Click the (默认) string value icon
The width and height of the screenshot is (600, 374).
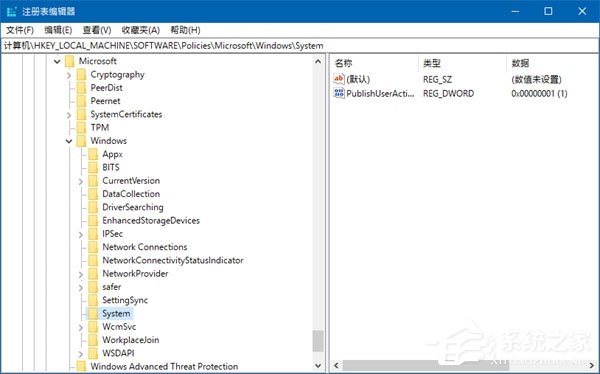click(339, 79)
